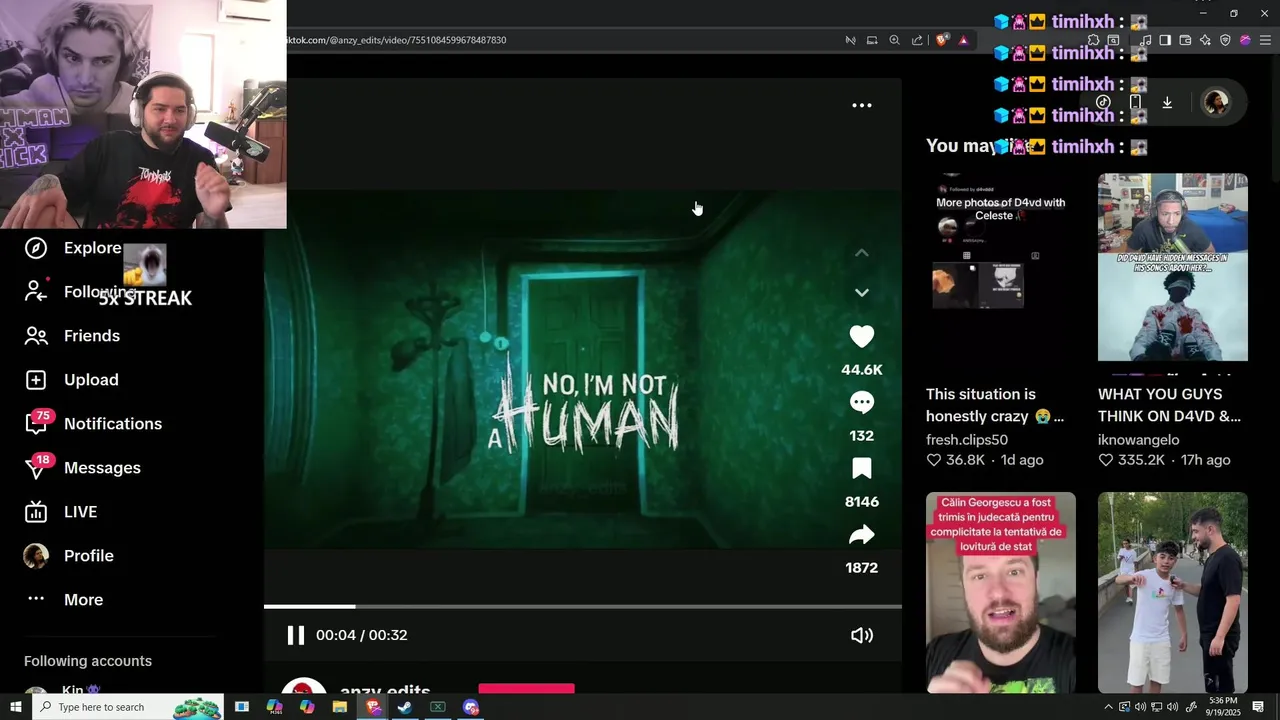Open Steam from the taskbar

tap(405, 707)
